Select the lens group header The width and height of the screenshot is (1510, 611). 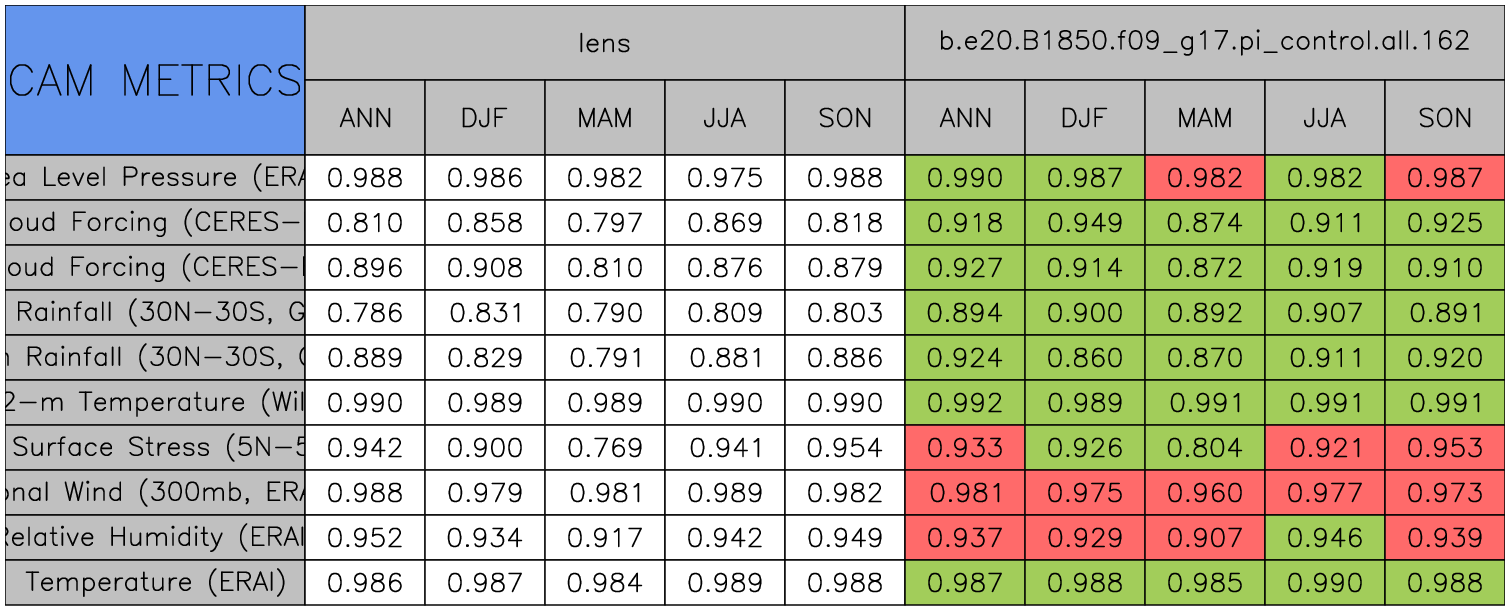tap(604, 42)
